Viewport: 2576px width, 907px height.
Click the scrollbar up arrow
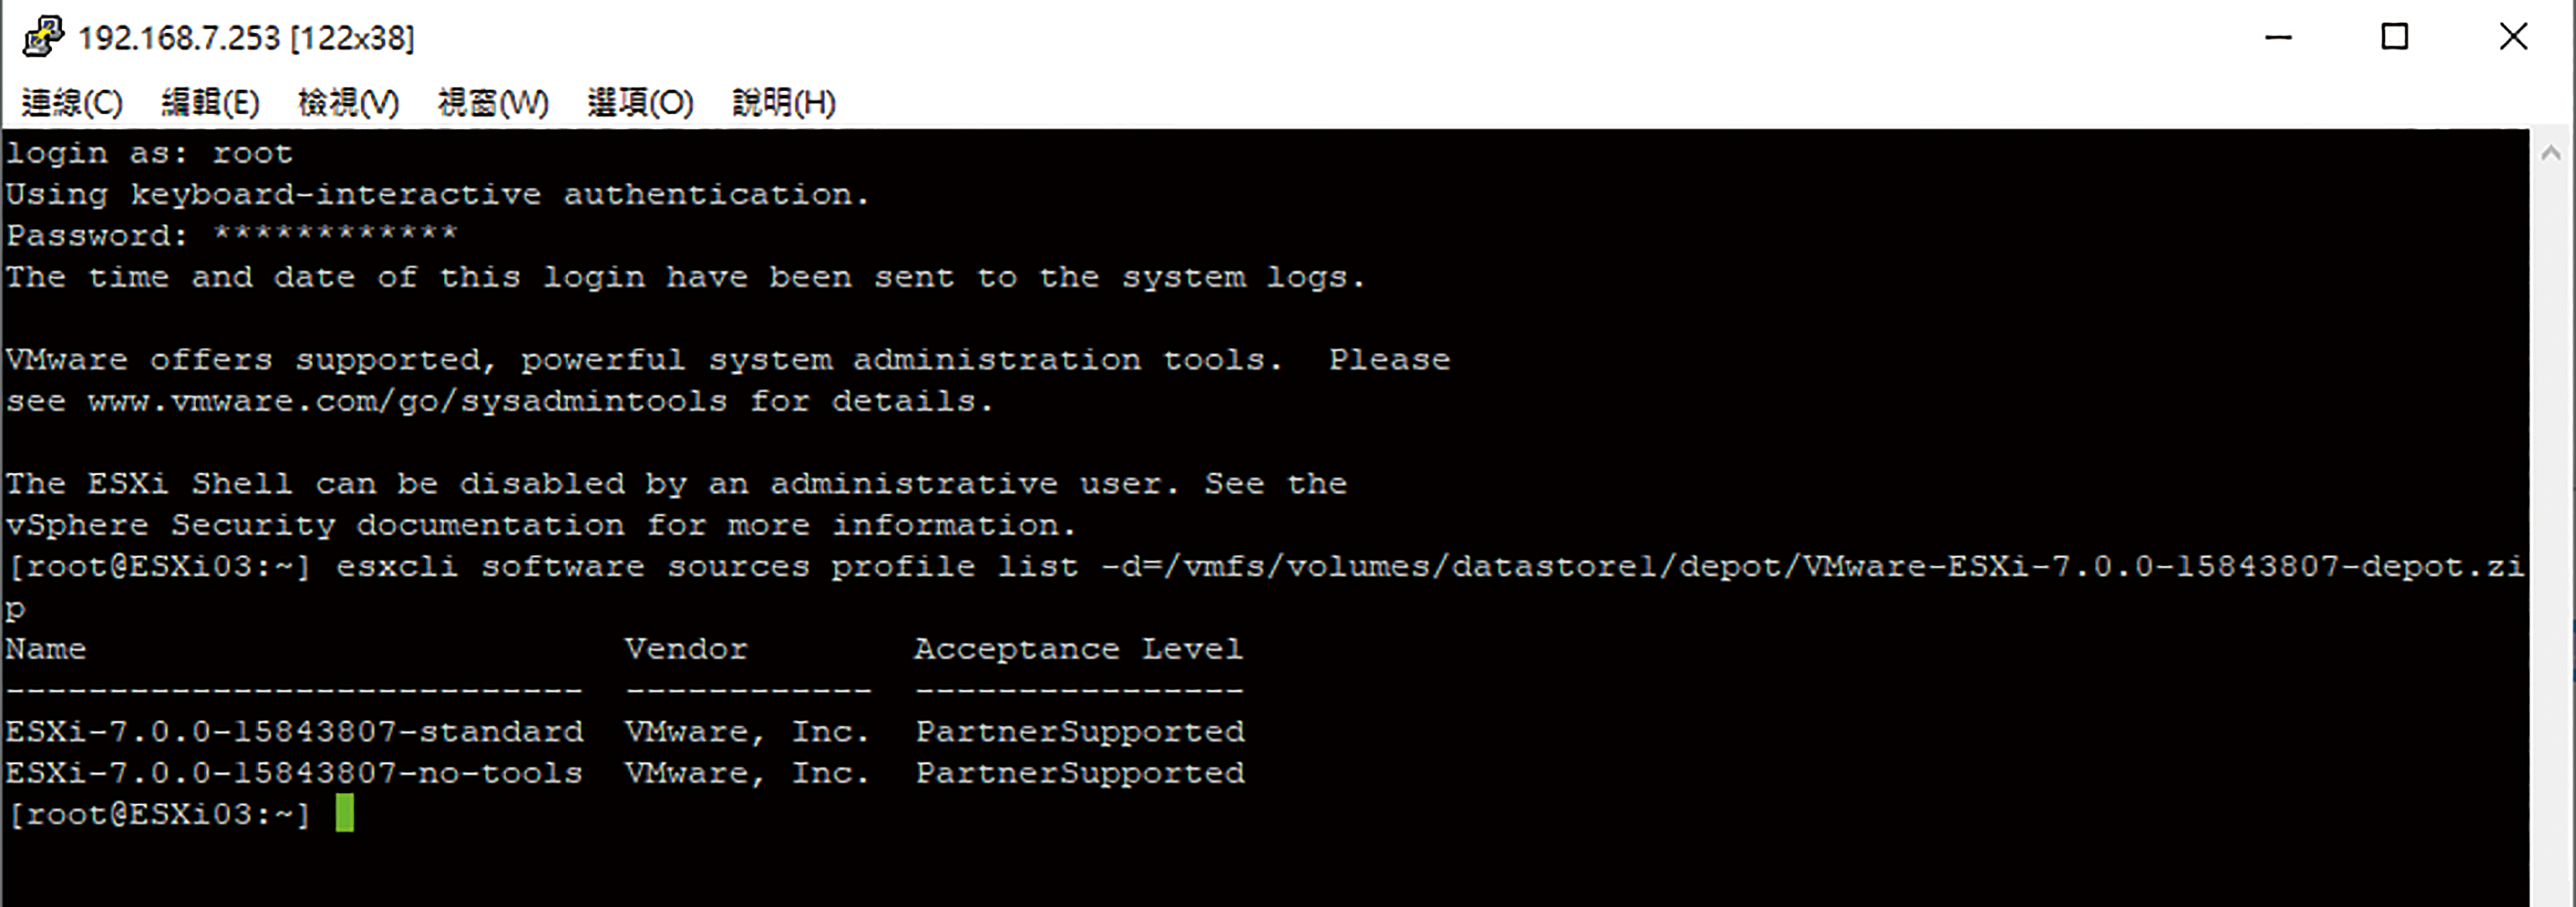tap(2551, 153)
